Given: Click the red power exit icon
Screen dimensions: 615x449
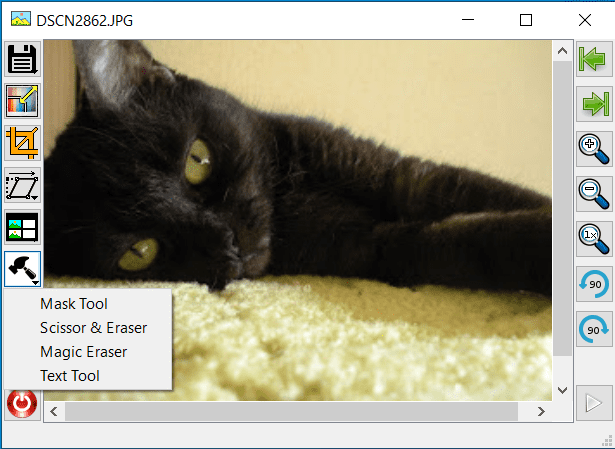Looking at the screenshot, I should click(x=22, y=404).
